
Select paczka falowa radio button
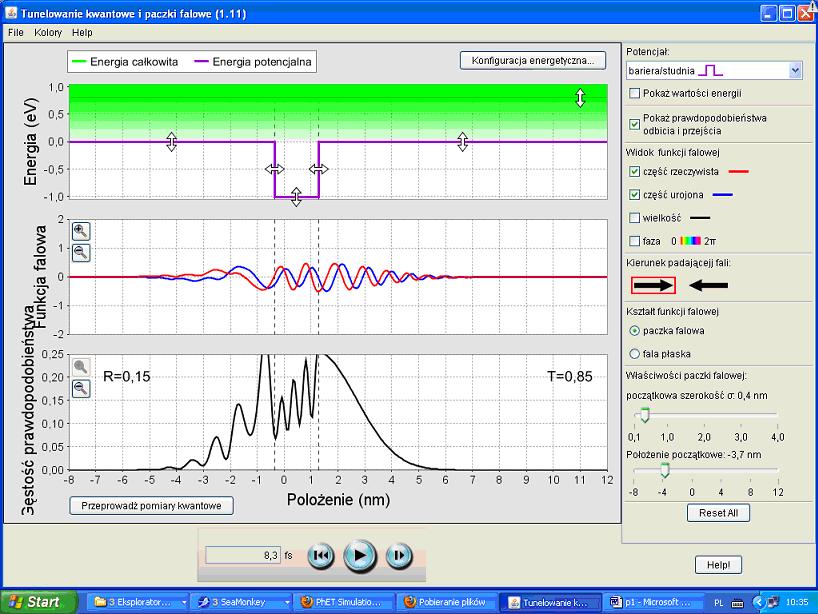point(634,331)
